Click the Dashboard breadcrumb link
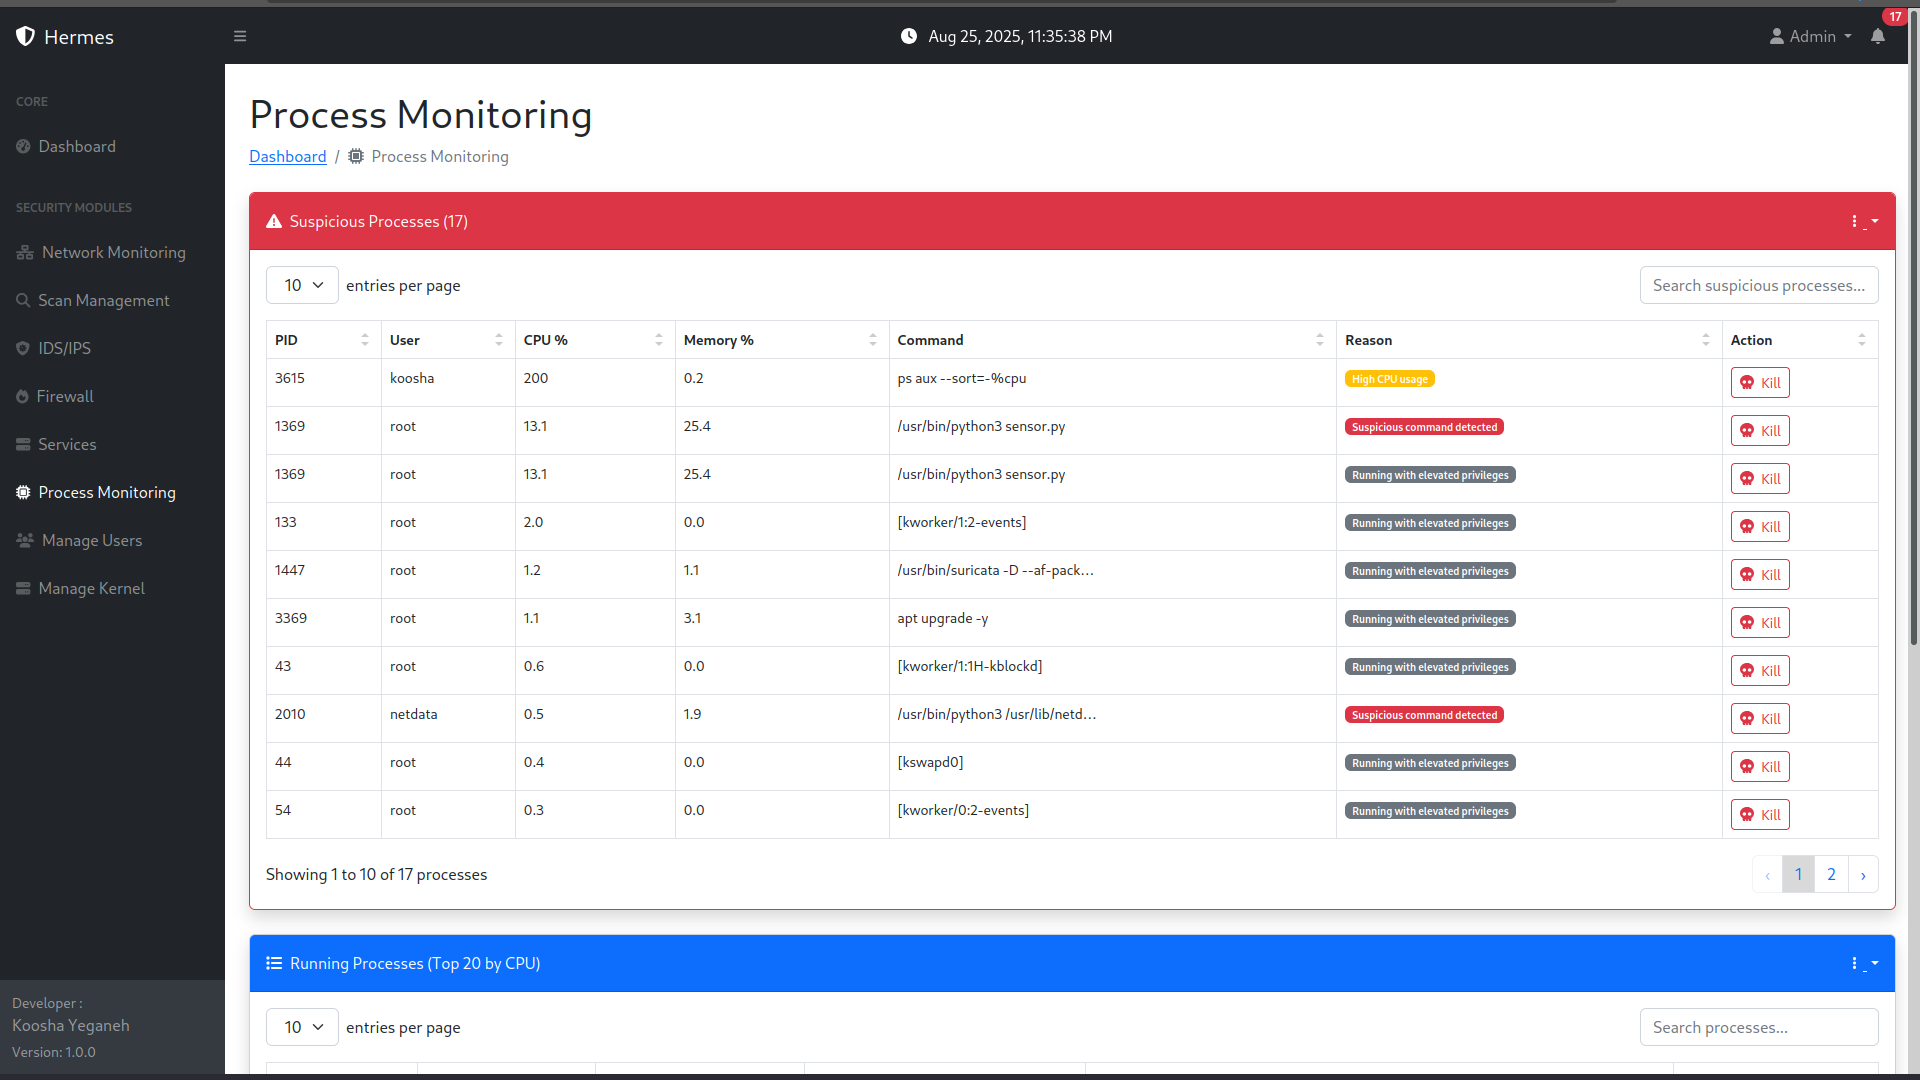The height and width of the screenshot is (1080, 1920). click(287, 156)
